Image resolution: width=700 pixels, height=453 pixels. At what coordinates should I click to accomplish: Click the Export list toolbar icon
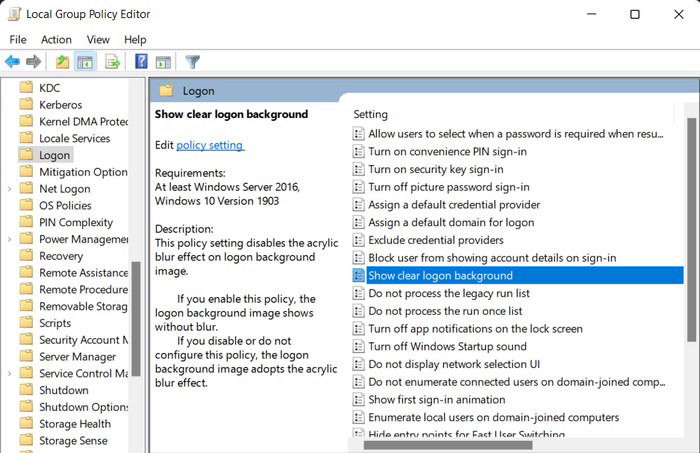pos(112,62)
